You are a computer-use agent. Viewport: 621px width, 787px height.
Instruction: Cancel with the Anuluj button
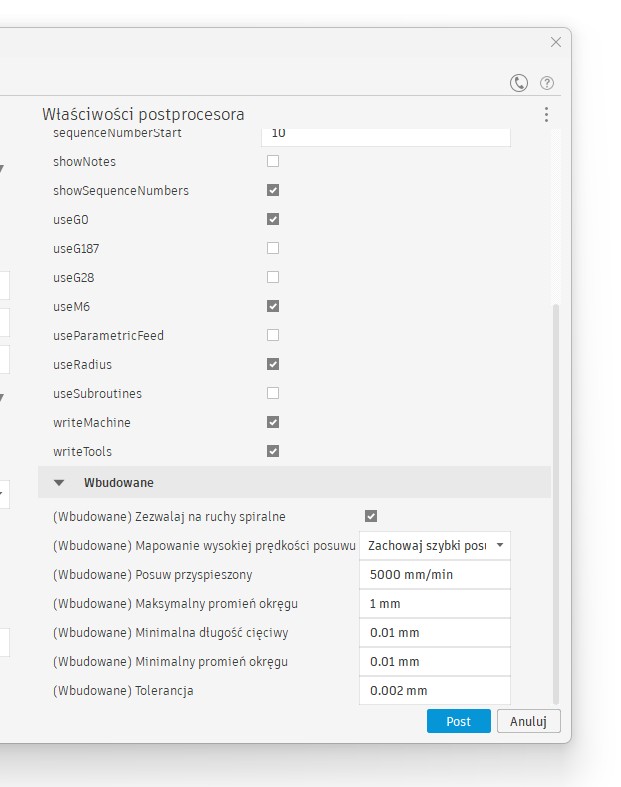tap(529, 721)
